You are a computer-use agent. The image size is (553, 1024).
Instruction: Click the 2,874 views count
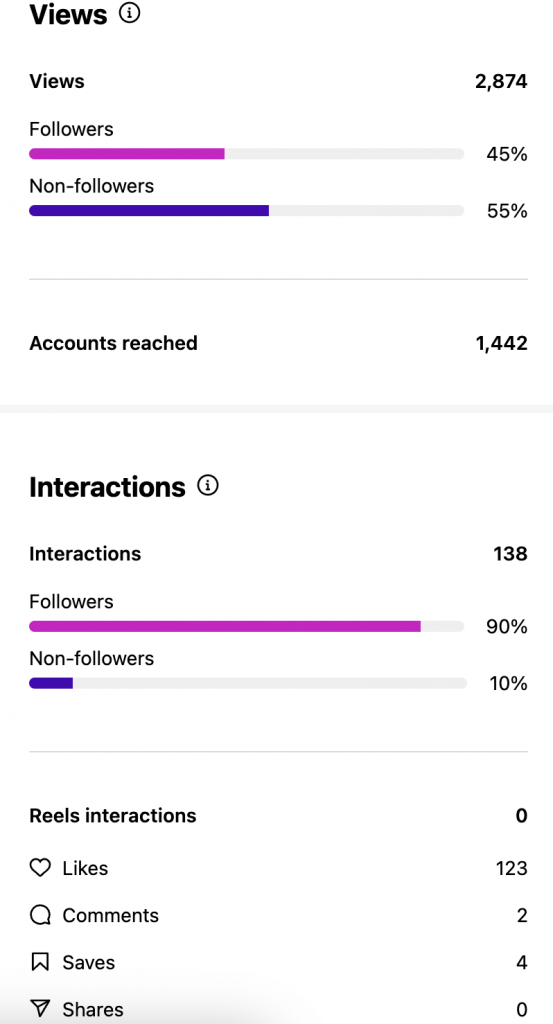click(501, 82)
